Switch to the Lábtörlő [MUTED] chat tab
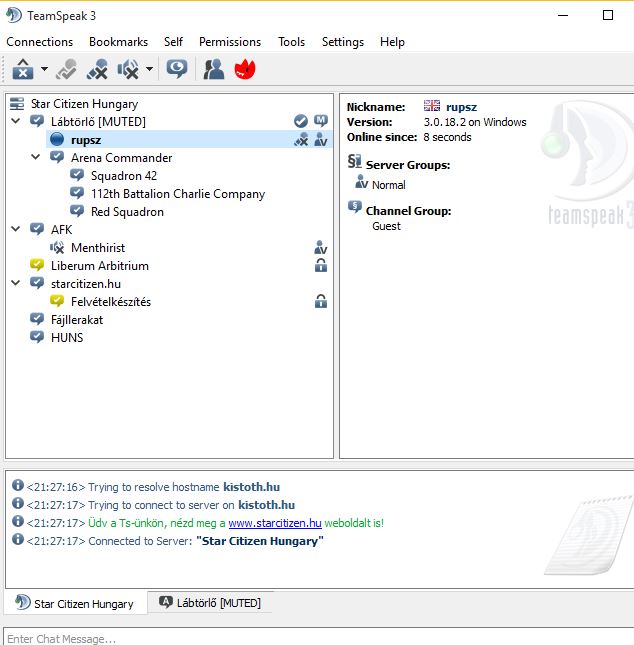Image resolution: width=634 pixels, height=645 pixels. (x=211, y=603)
